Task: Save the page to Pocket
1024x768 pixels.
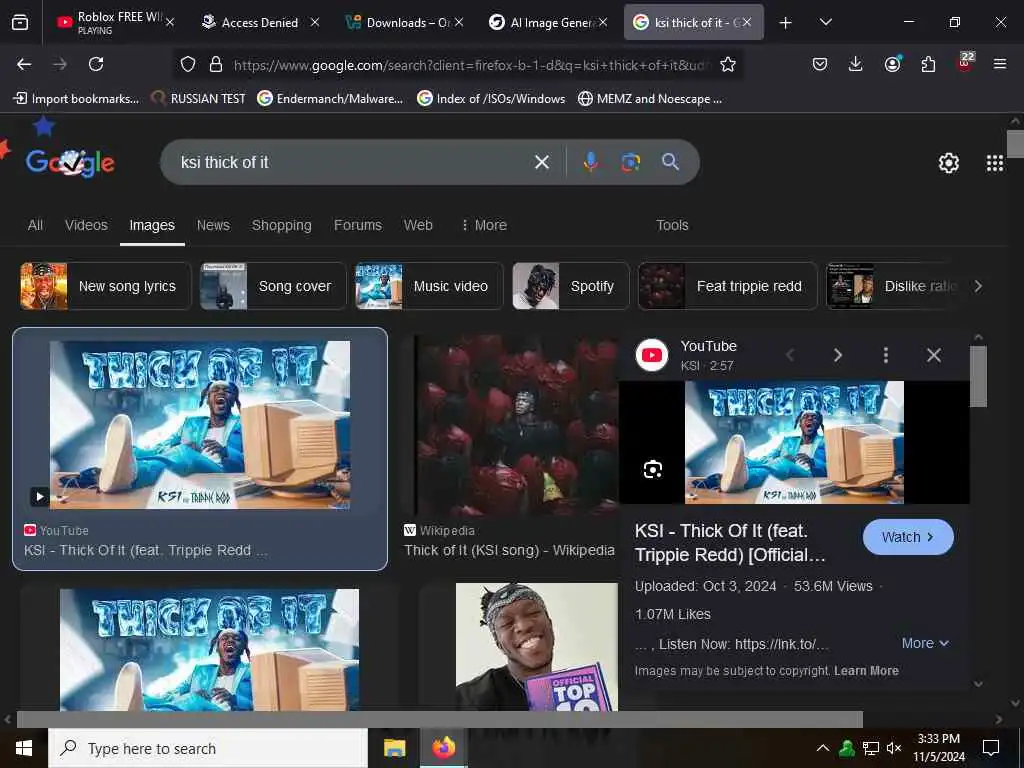Action: [x=820, y=64]
